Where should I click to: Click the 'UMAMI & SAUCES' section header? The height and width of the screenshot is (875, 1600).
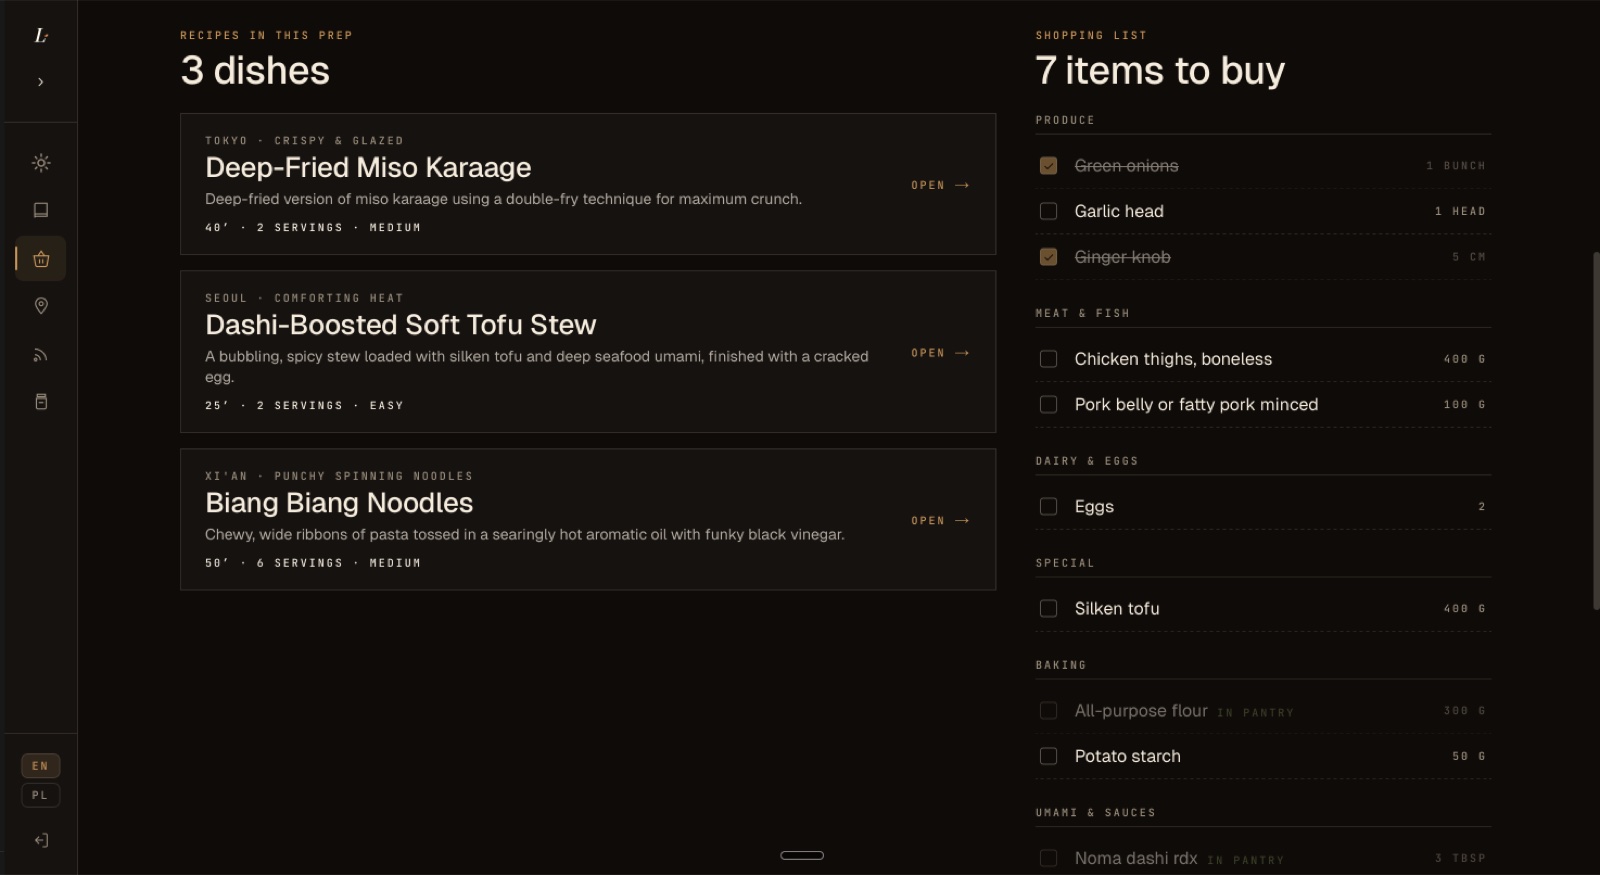pos(1096,813)
